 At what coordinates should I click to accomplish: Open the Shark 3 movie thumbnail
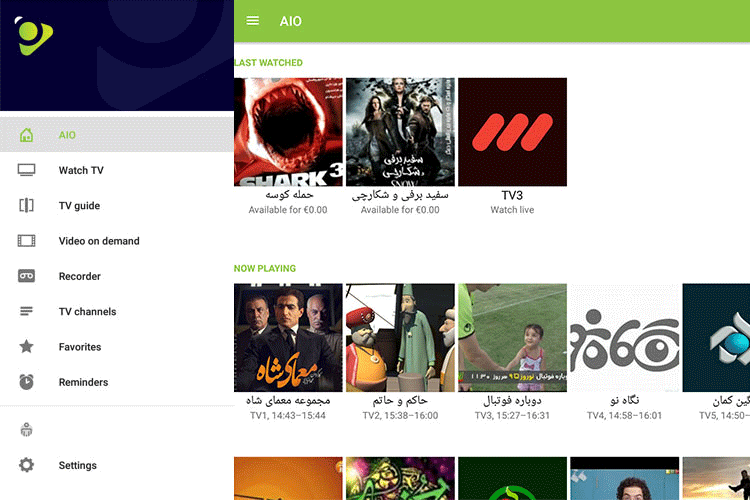click(288, 132)
